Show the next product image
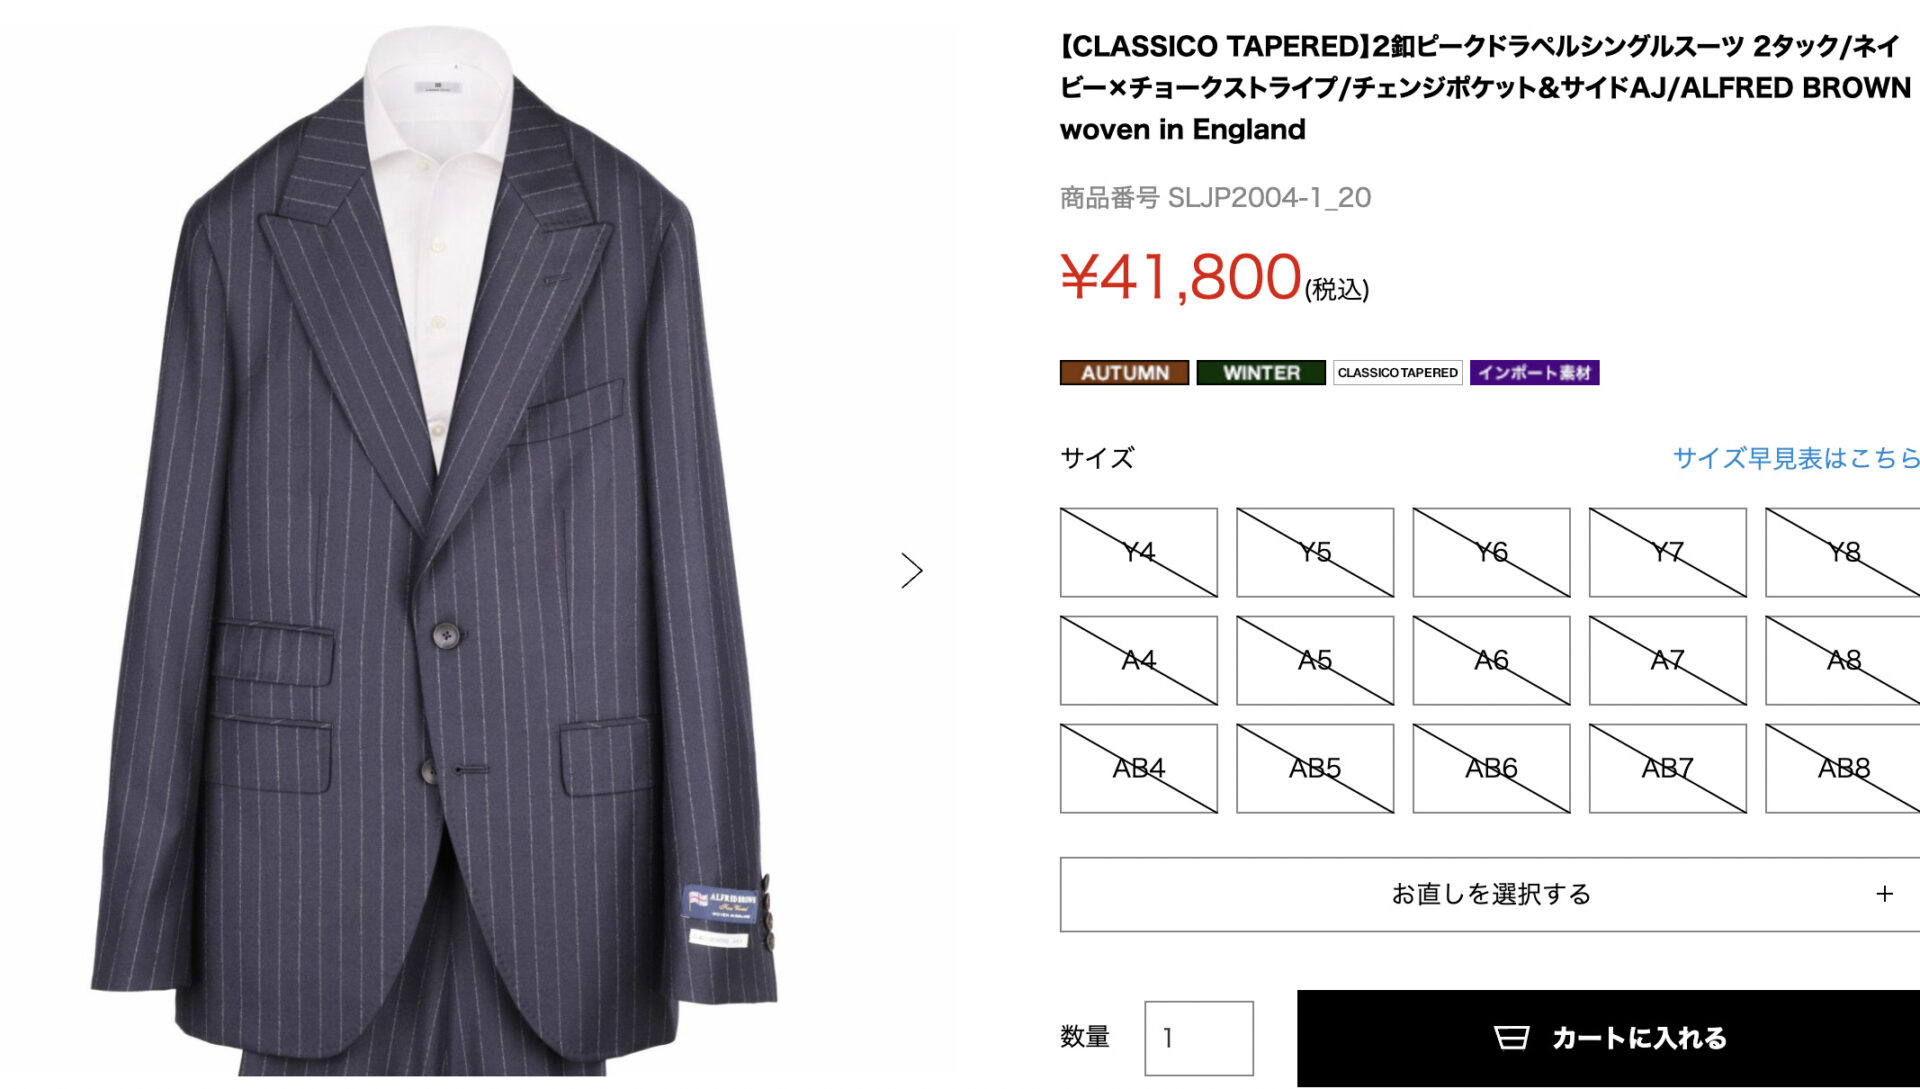This screenshot has height=1089, width=1920. pyautogui.click(x=911, y=570)
